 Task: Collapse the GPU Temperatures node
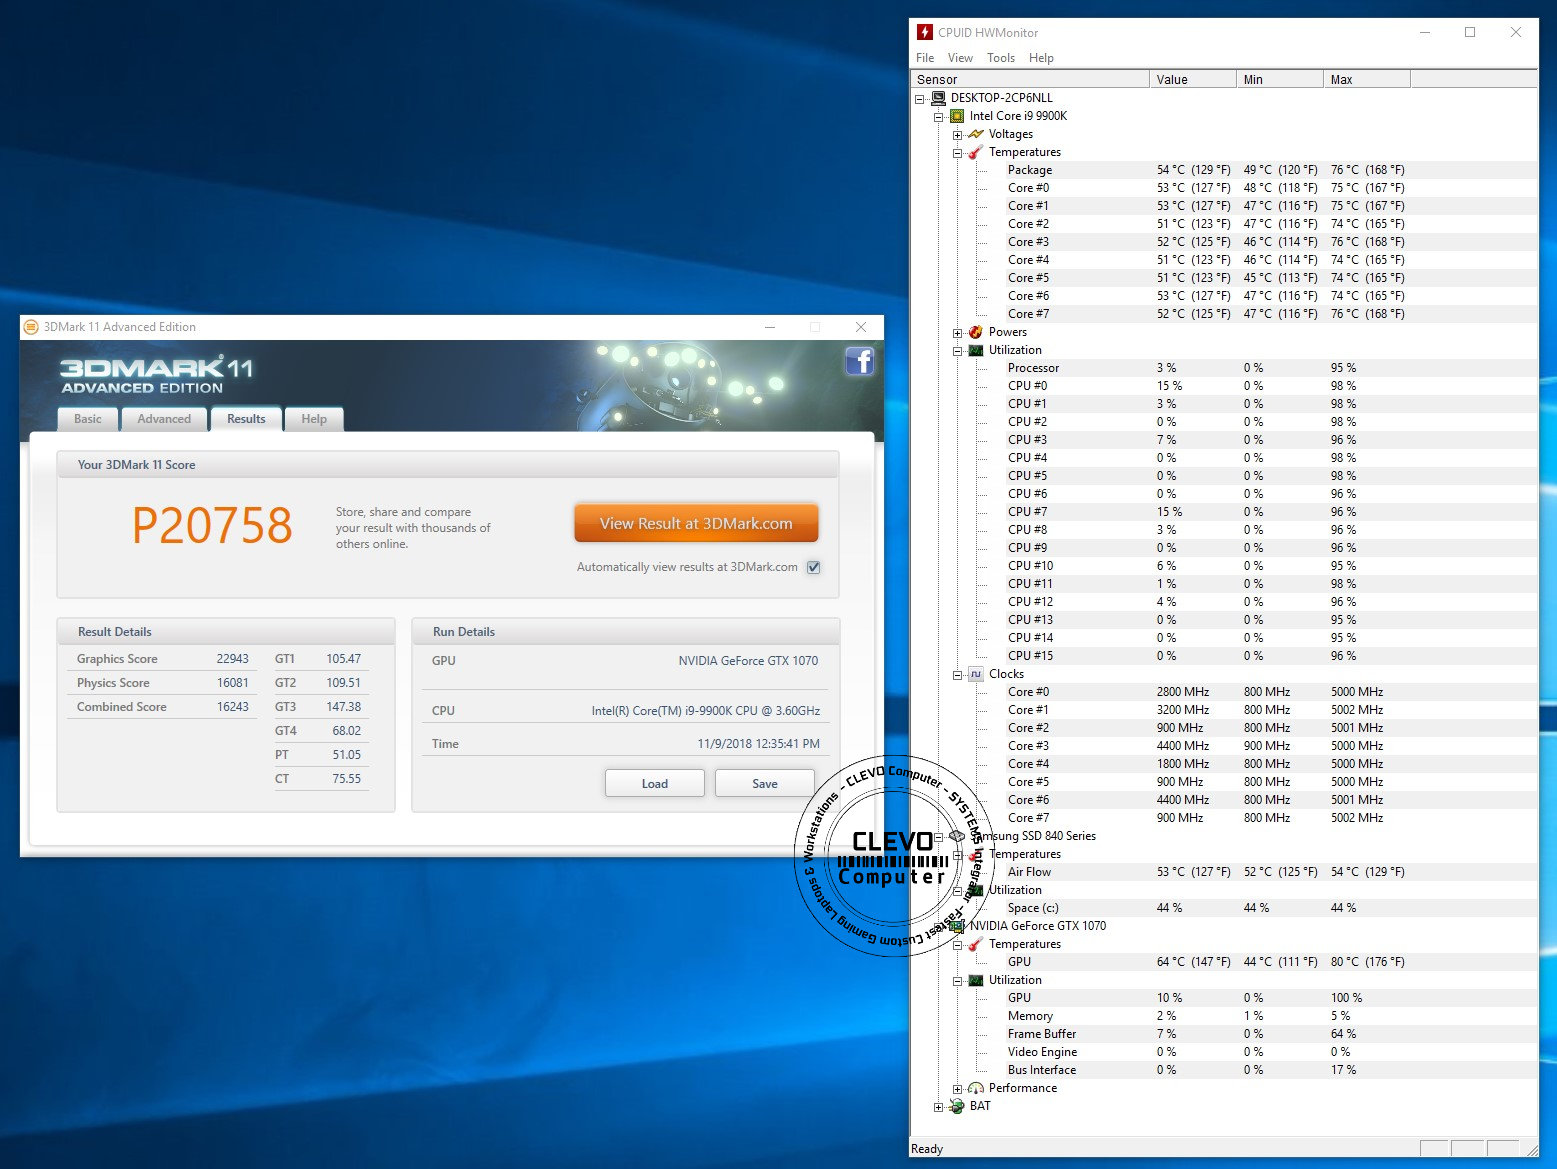958,944
